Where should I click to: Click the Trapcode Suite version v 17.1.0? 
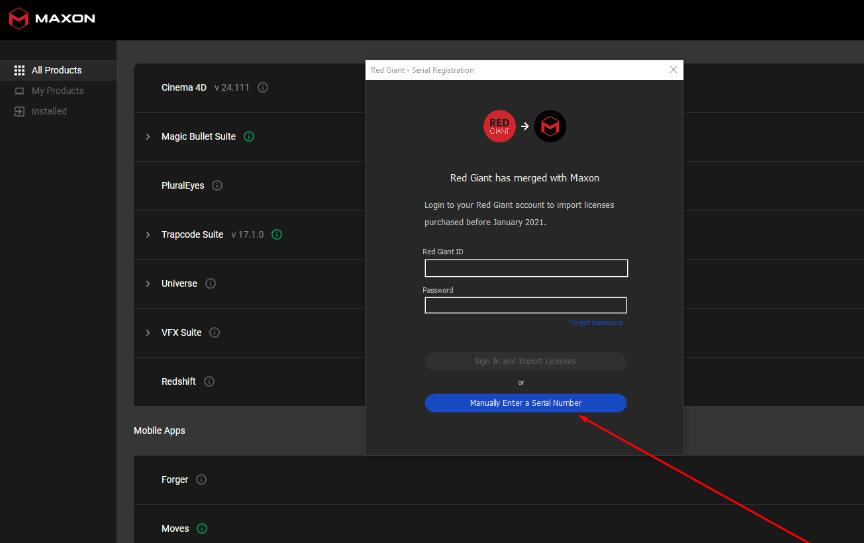click(x=247, y=235)
